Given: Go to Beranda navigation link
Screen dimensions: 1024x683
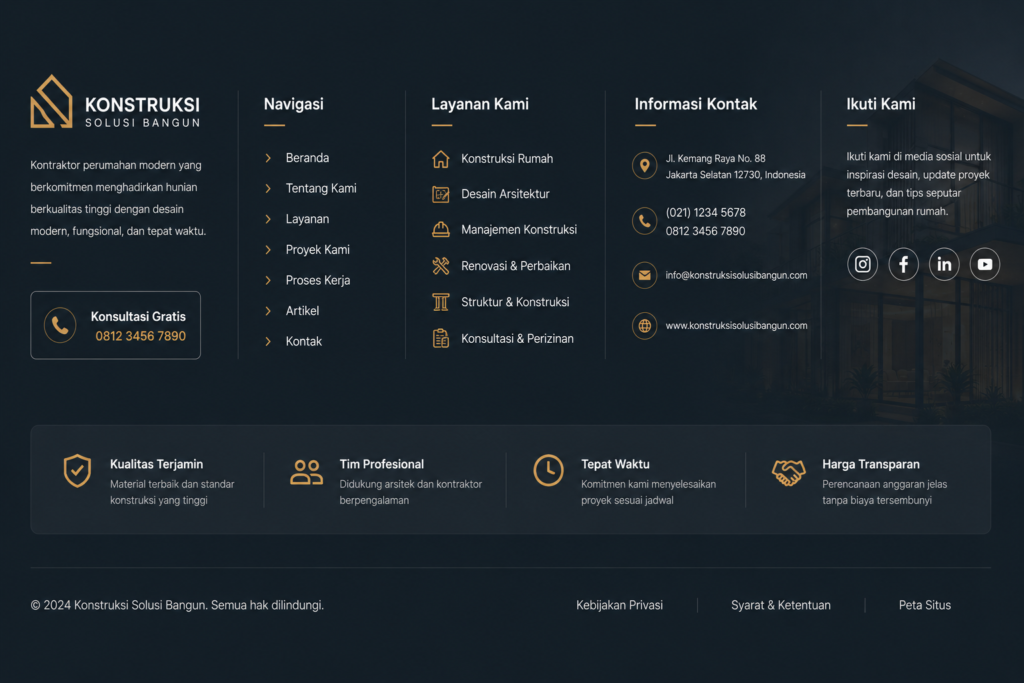Looking at the screenshot, I should 307,158.
